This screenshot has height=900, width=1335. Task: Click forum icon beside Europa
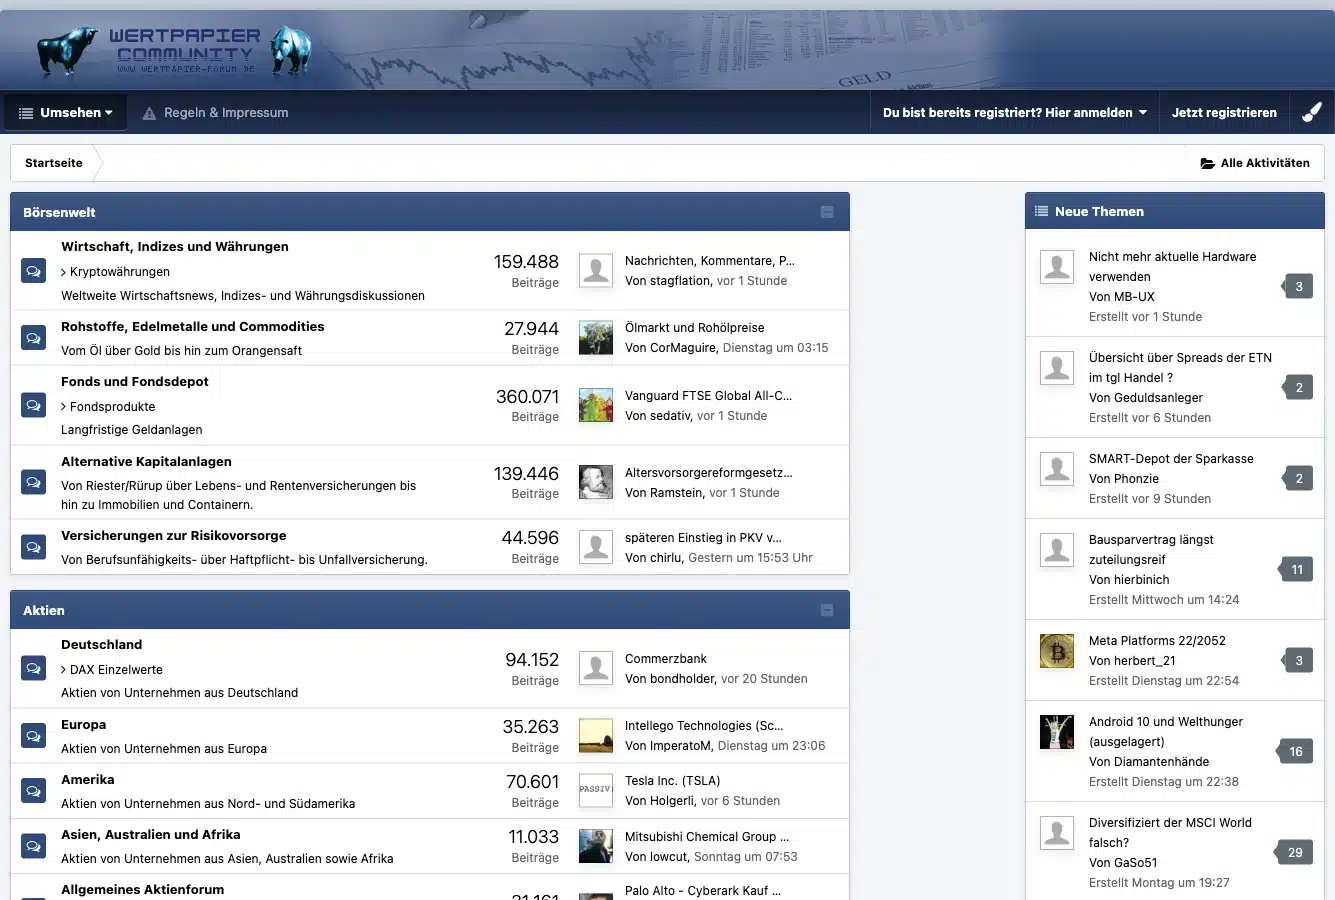tap(33, 736)
